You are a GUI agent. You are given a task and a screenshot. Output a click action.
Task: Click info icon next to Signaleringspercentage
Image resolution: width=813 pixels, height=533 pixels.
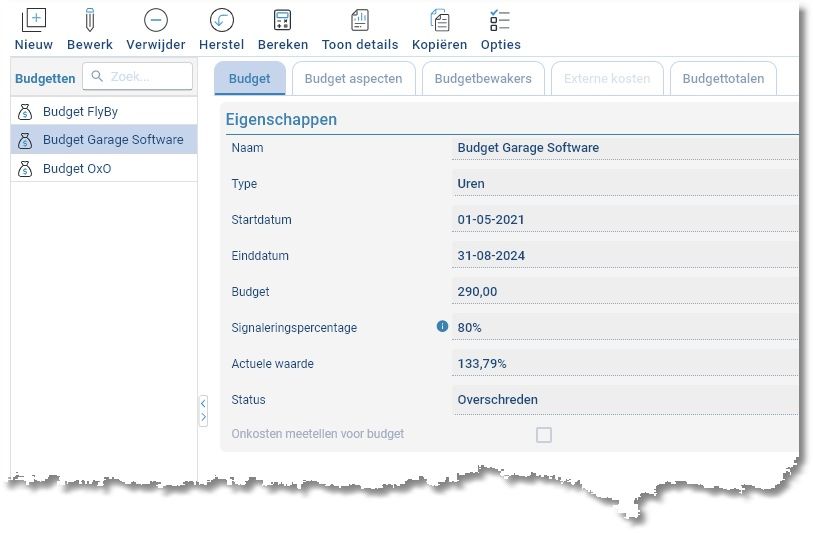tap(443, 326)
